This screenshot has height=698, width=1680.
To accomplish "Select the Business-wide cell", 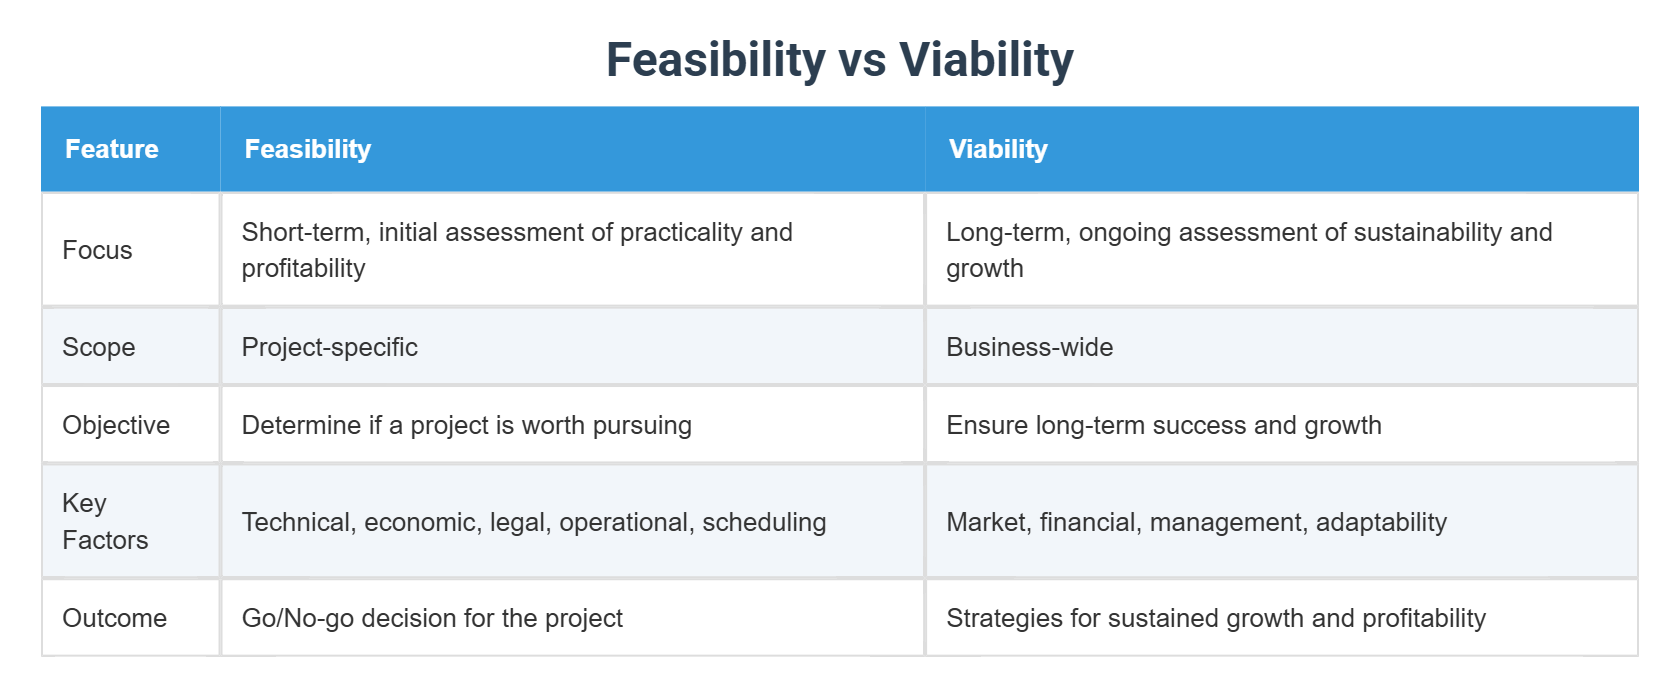I will [1029, 347].
